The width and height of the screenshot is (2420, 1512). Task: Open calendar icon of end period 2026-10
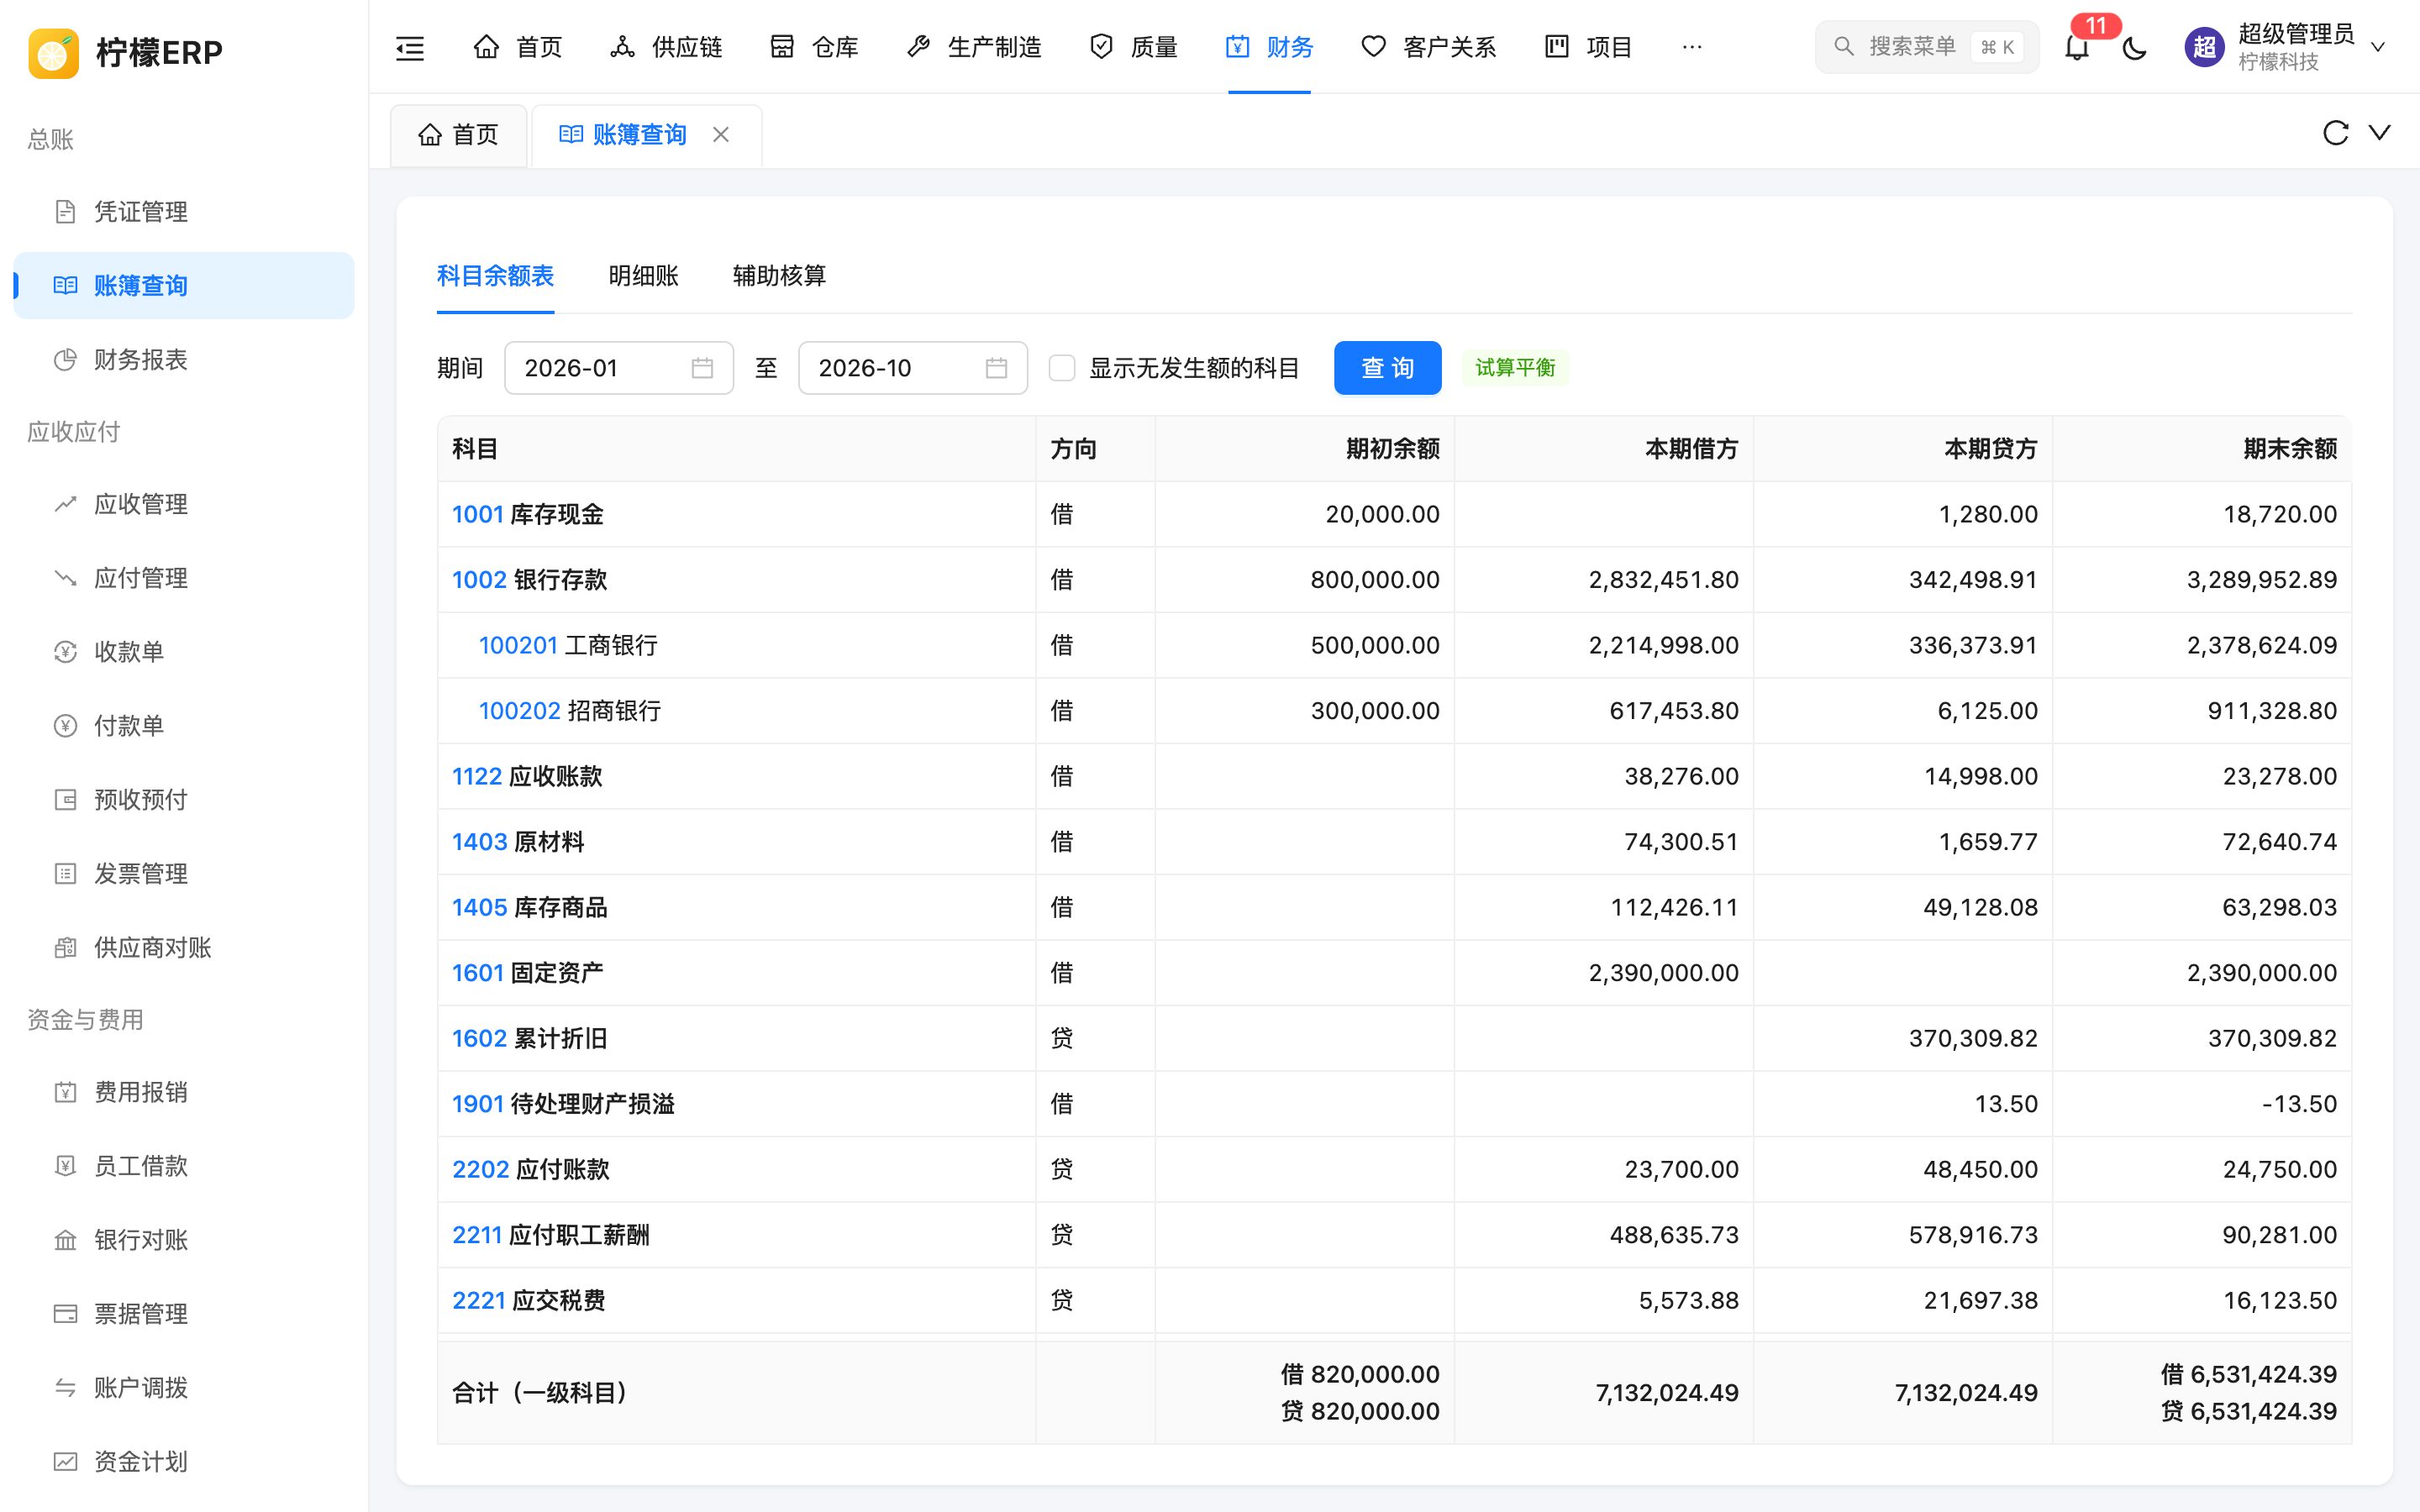tap(996, 368)
